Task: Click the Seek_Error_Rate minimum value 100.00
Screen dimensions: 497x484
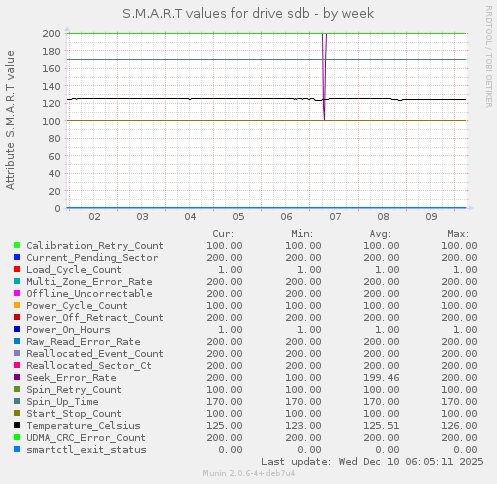Action: [x=303, y=378]
